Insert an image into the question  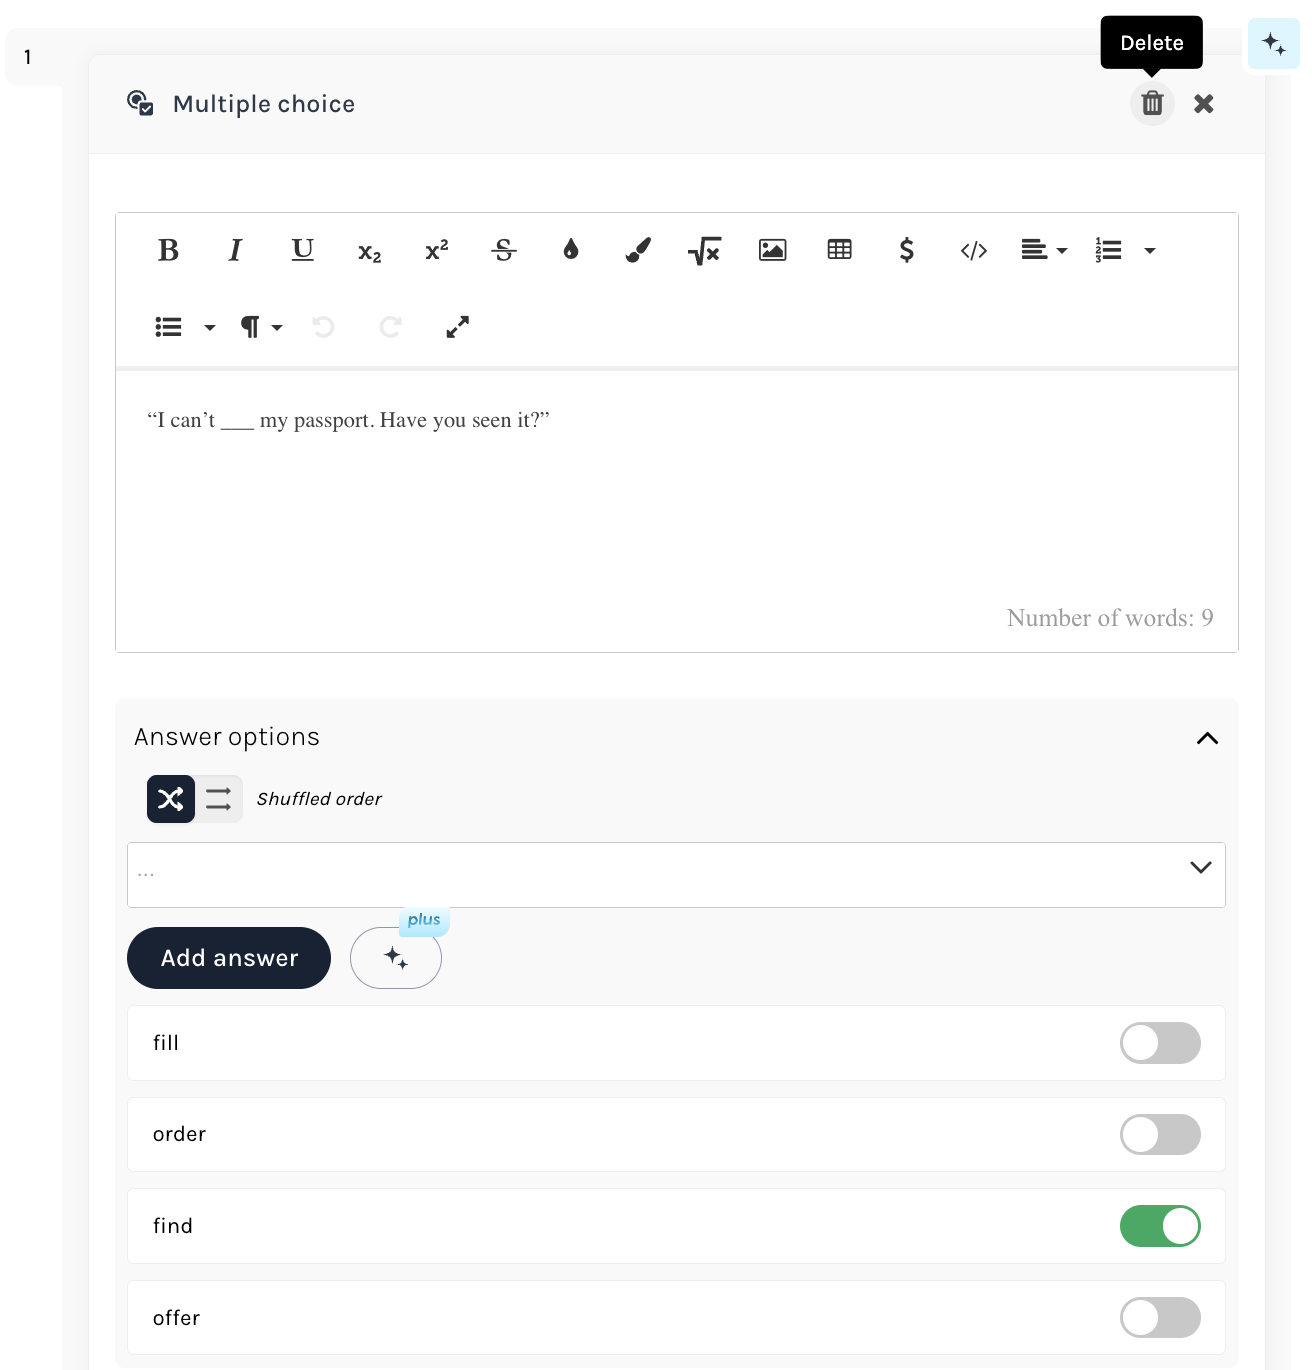tap(772, 250)
